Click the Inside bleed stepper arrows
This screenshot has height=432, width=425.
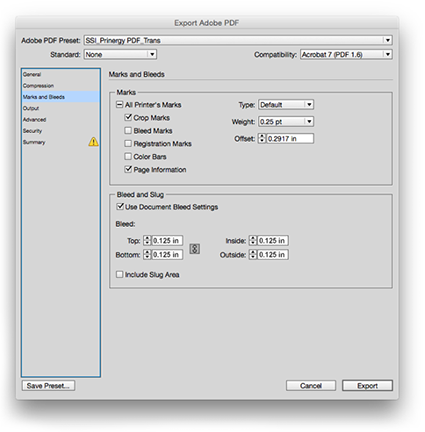(x=253, y=240)
